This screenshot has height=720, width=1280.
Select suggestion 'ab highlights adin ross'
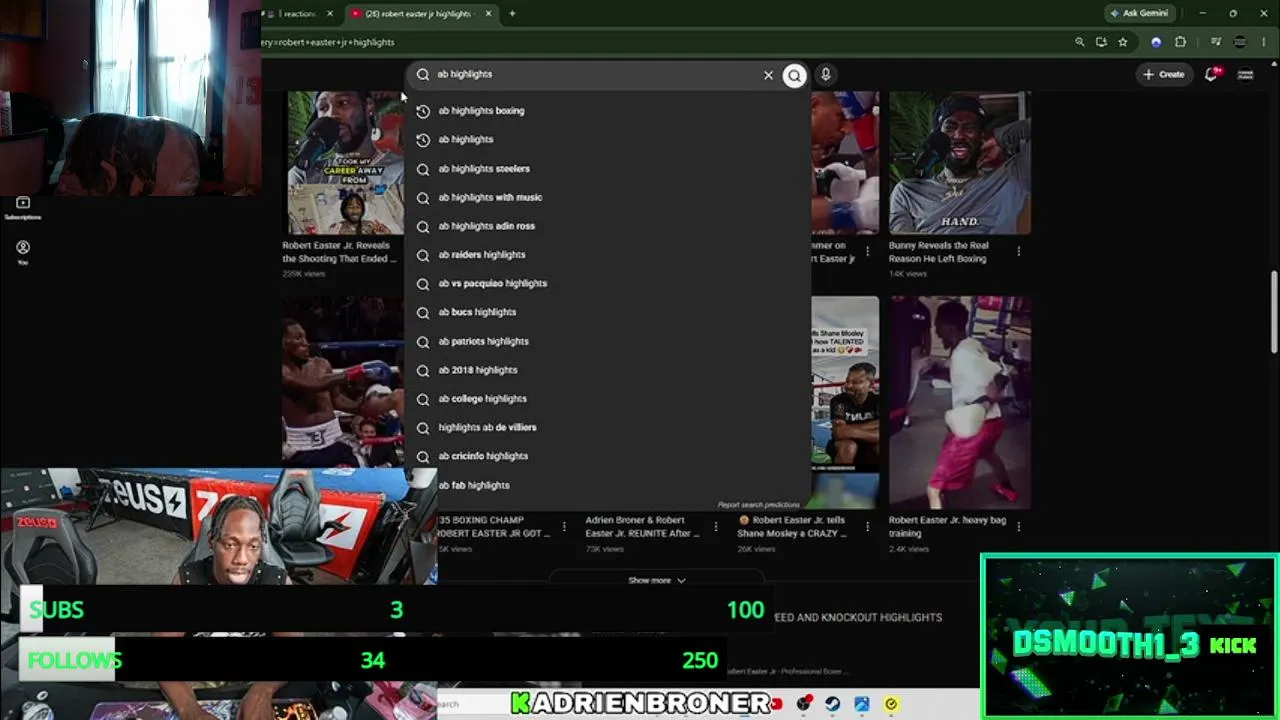pyautogui.click(x=608, y=226)
